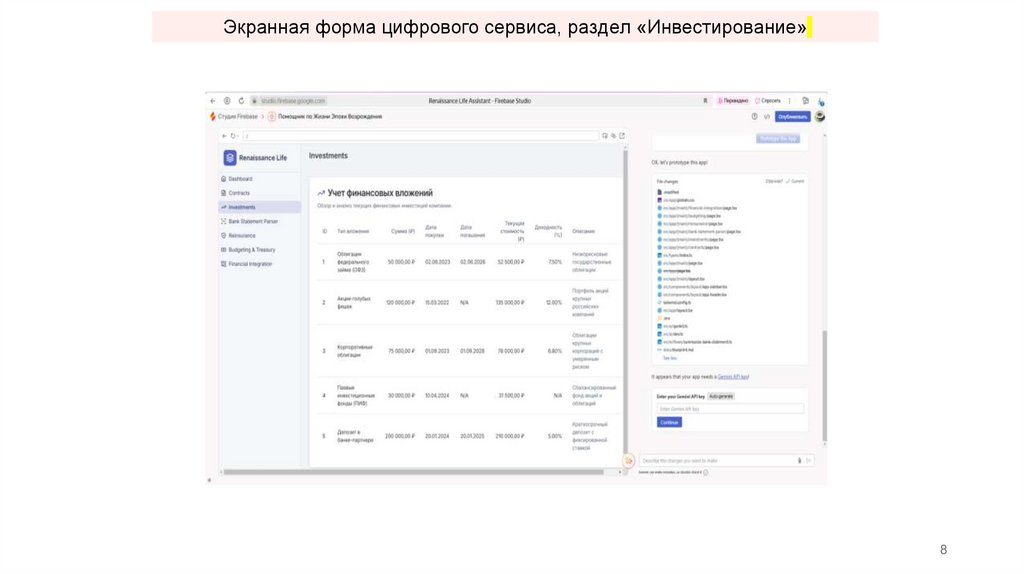Select Investments in sidebar
The height and width of the screenshot is (574, 1024).
(x=259, y=208)
